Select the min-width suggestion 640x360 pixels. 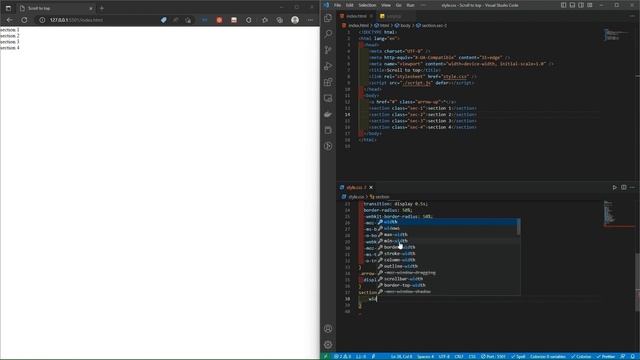(x=447, y=241)
